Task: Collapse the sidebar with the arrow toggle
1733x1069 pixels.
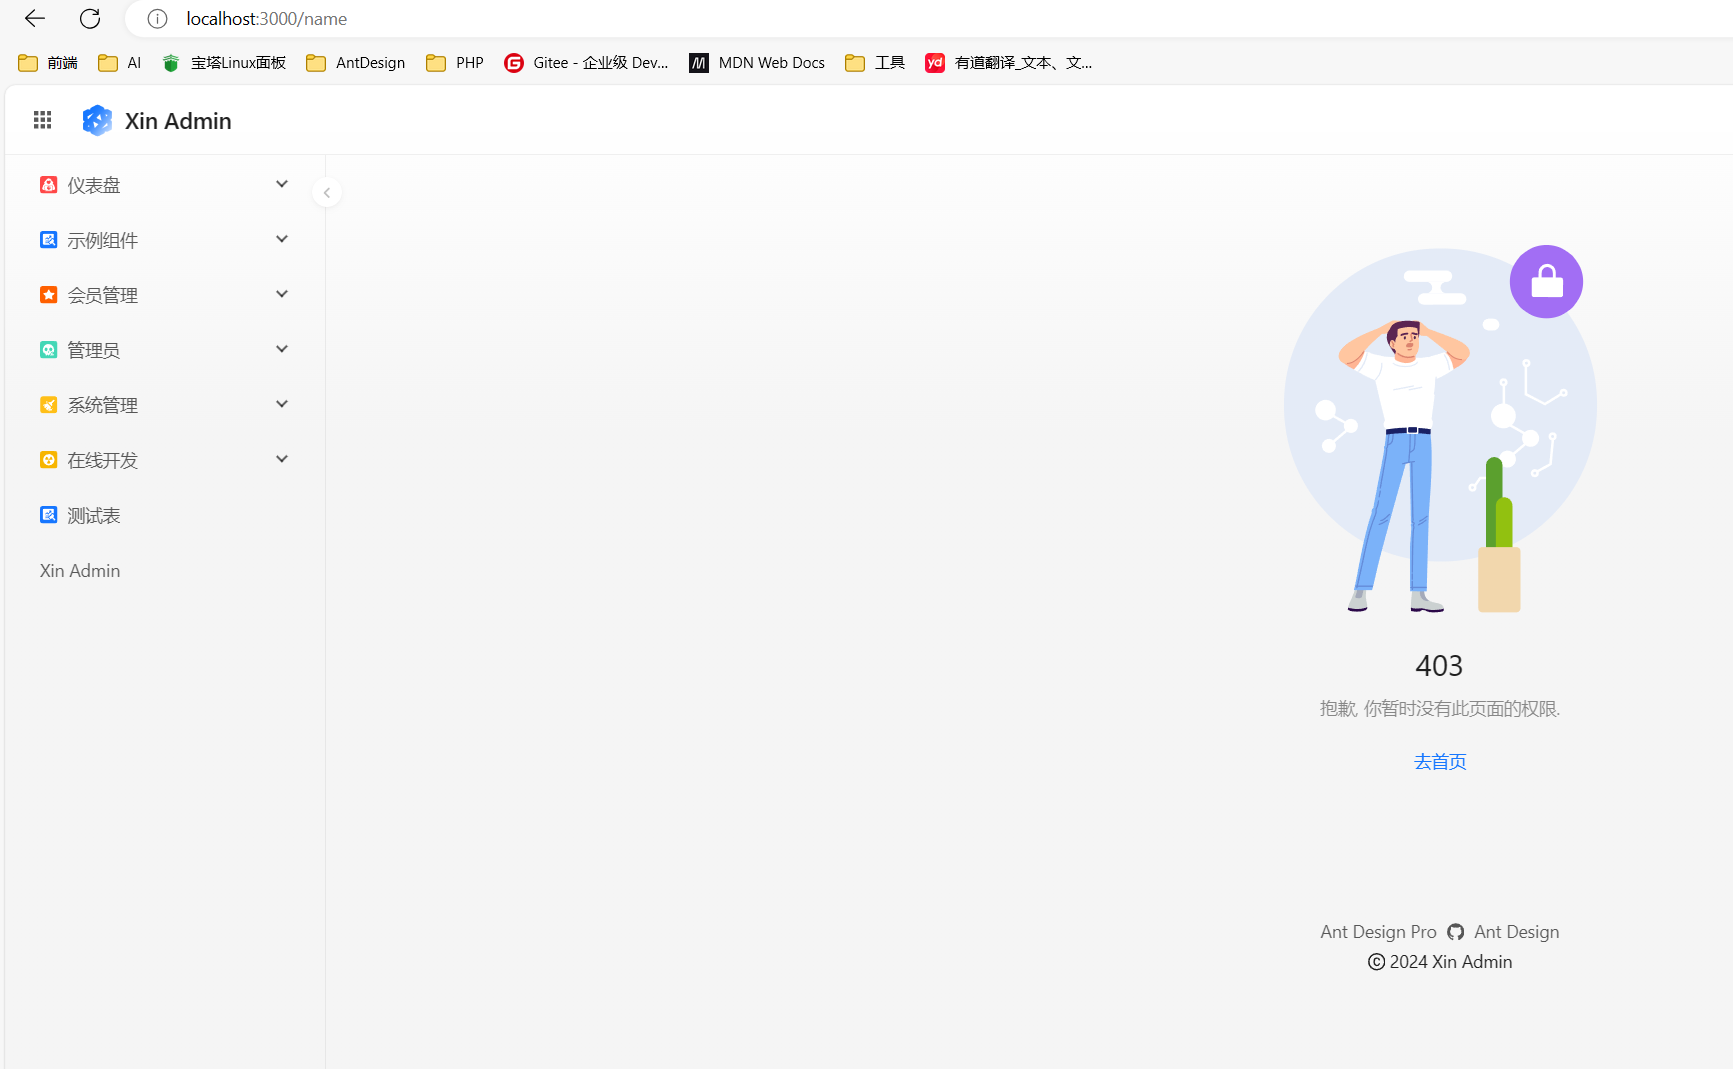Action: point(327,193)
